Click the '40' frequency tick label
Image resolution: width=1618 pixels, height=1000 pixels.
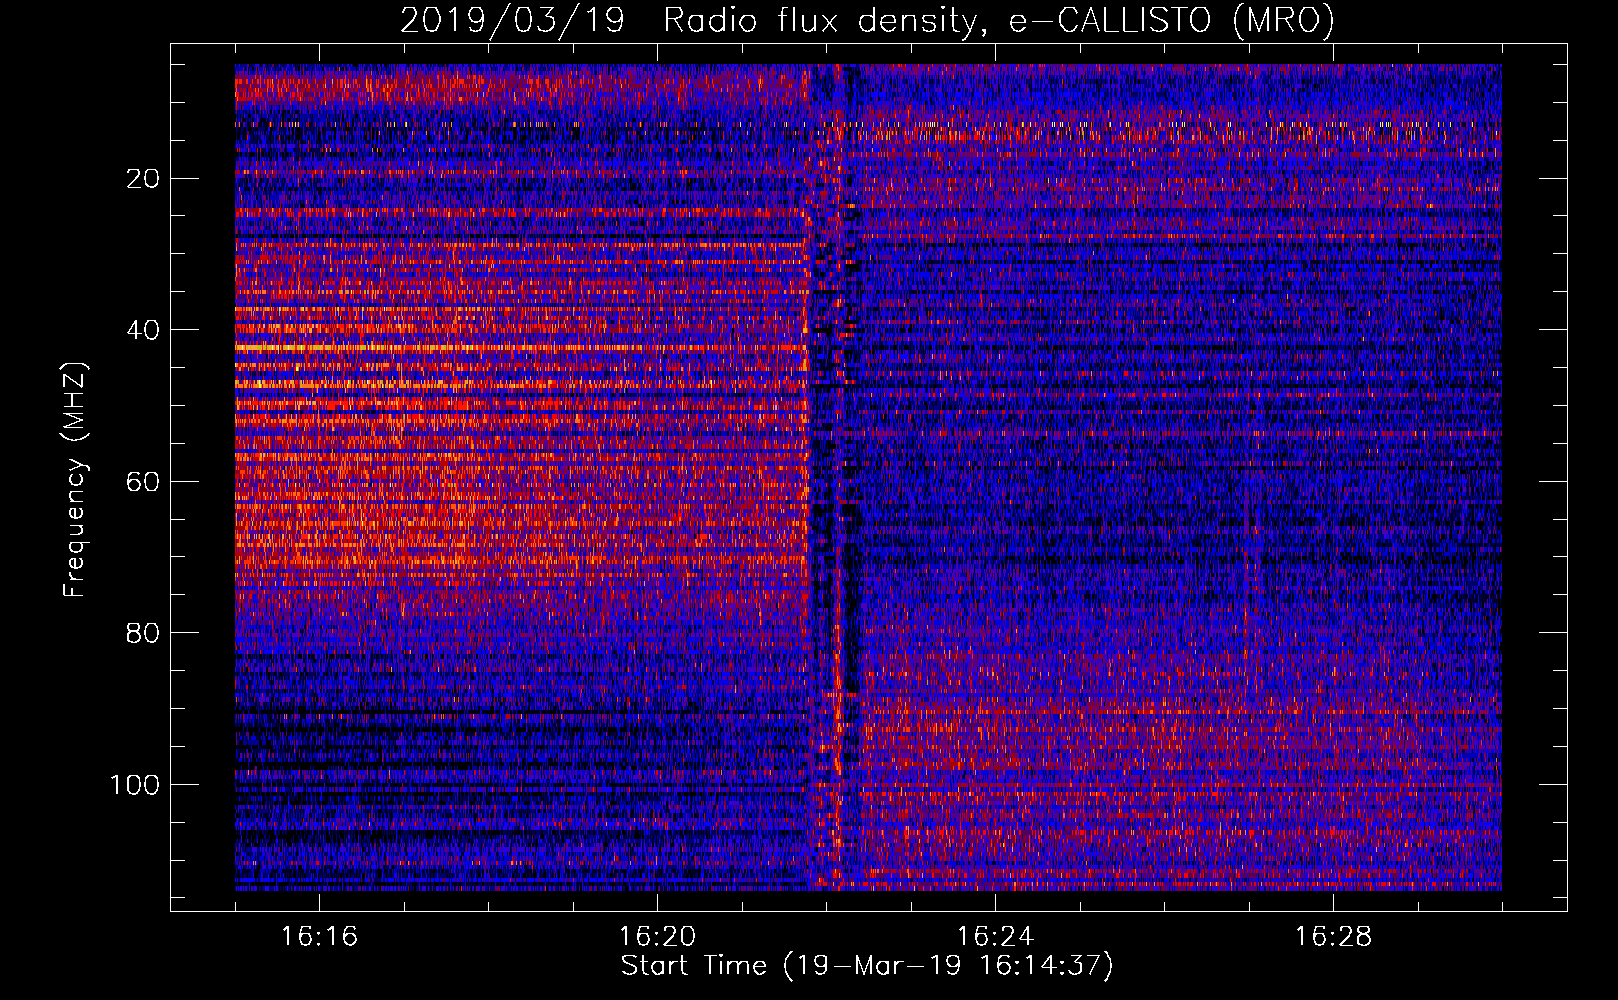pyautogui.click(x=143, y=330)
